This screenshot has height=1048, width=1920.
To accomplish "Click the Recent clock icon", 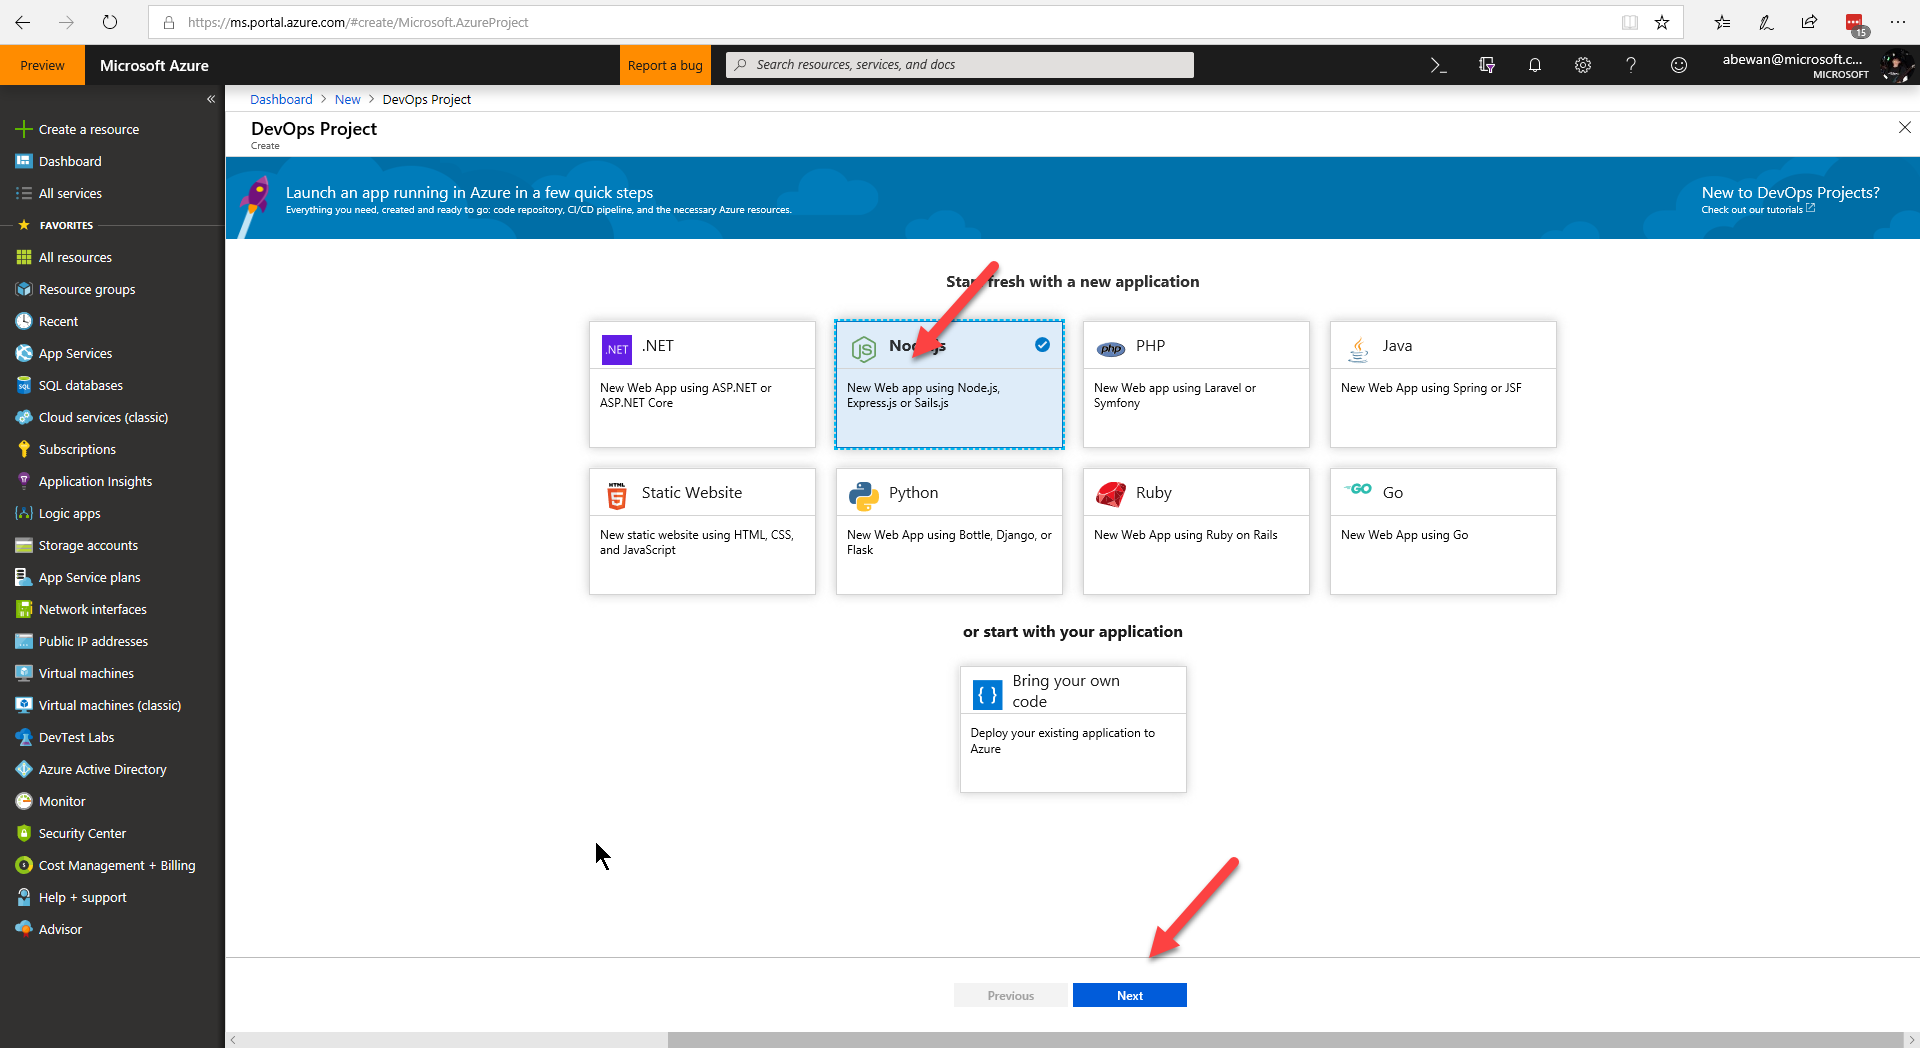I will point(24,321).
